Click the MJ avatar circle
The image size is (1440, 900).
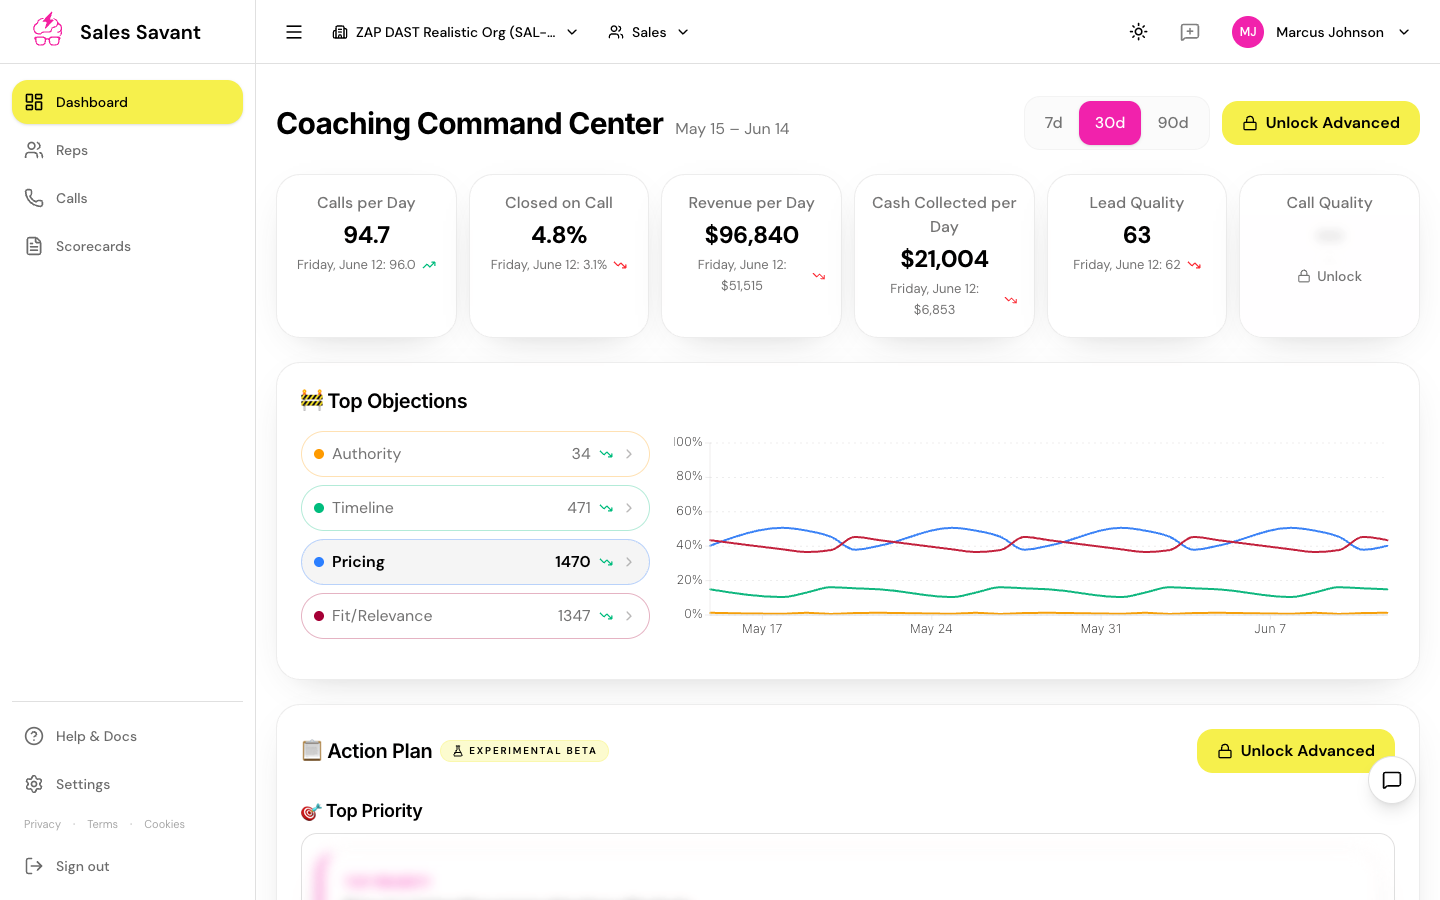click(x=1248, y=32)
